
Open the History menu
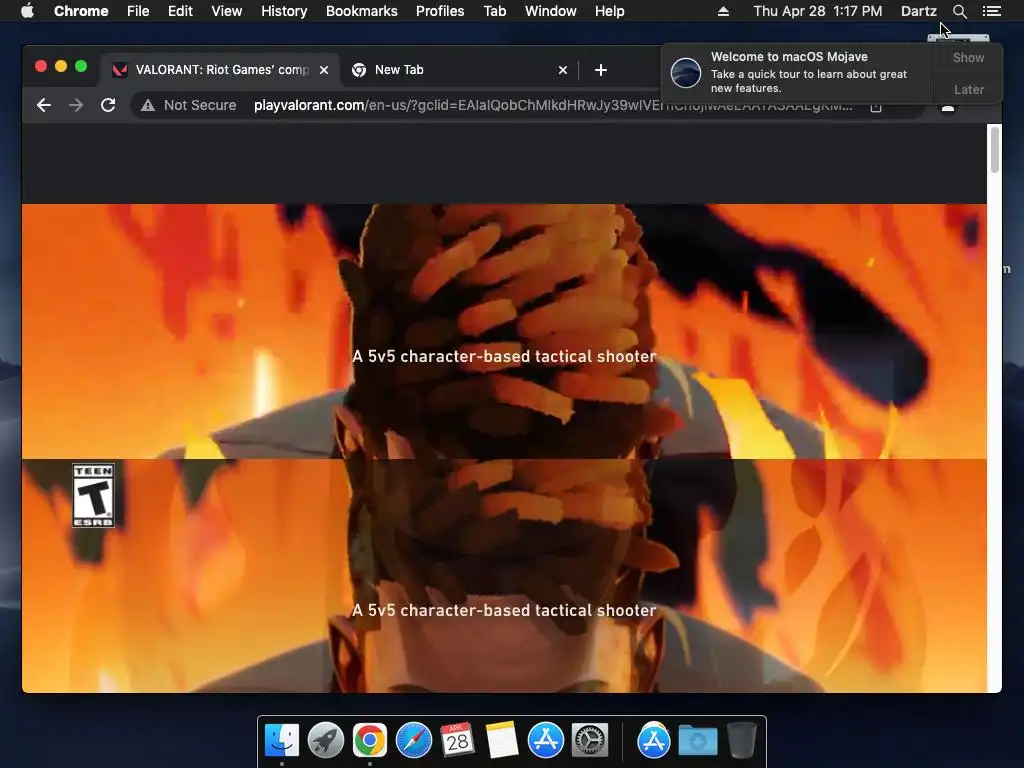pyautogui.click(x=284, y=11)
